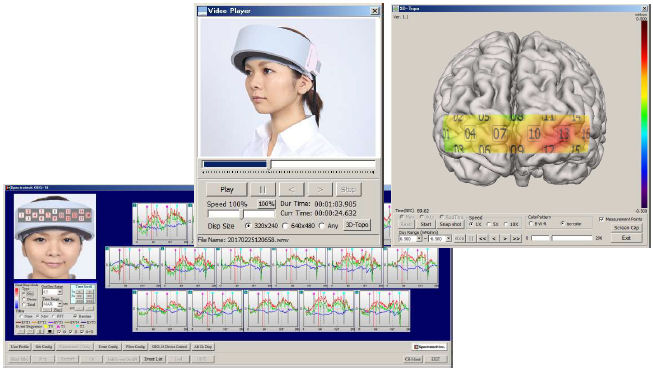Click the single step > button in 3D-Topo

click(505, 239)
